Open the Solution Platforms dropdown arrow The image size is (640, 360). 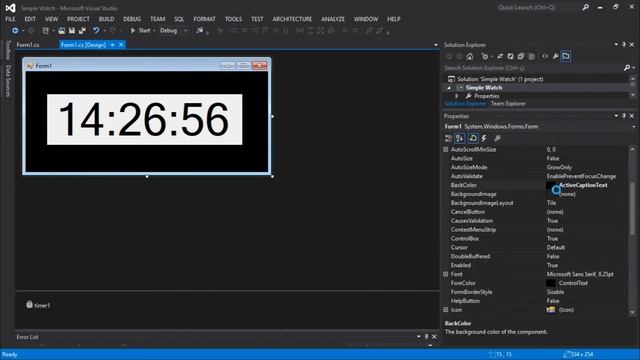[186, 31]
